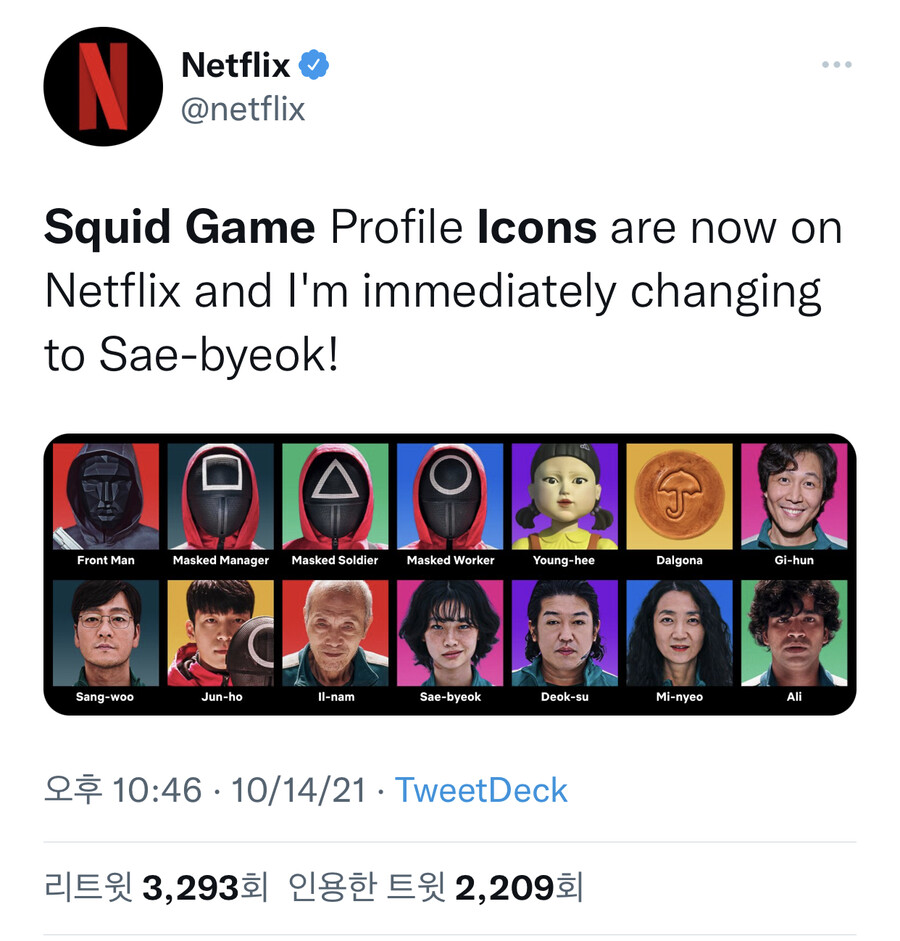The image size is (900, 941).
Task: Open the three-dot more options menu
Action: (x=836, y=65)
